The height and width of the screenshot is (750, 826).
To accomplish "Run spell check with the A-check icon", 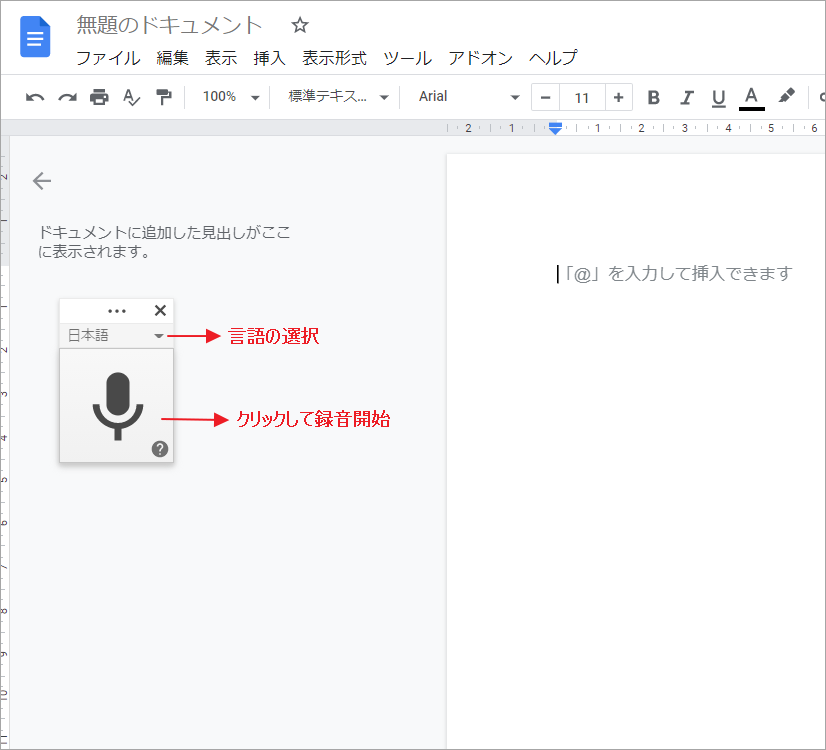I will click(x=131, y=97).
